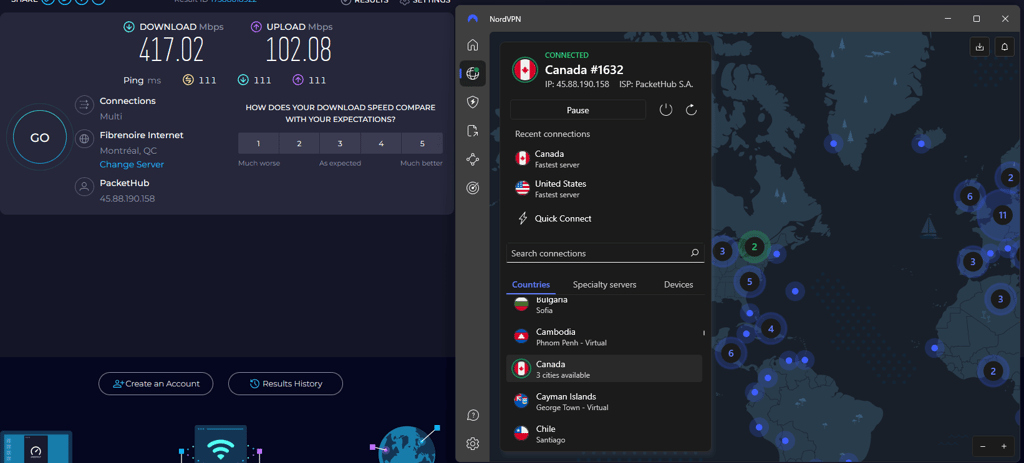
Task: Rate download speed 4
Action: (381, 143)
